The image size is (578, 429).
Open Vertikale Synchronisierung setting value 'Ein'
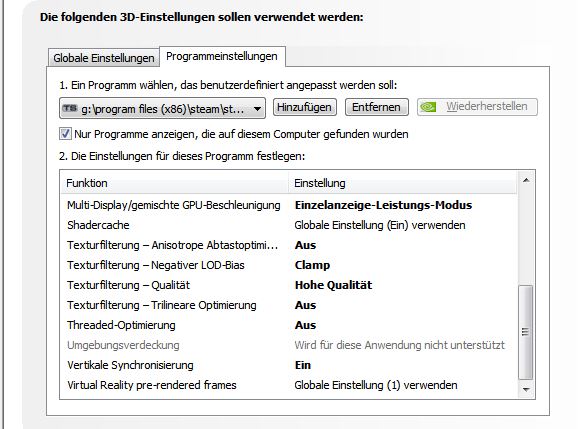pyautogui.click(x=303, y=365)
